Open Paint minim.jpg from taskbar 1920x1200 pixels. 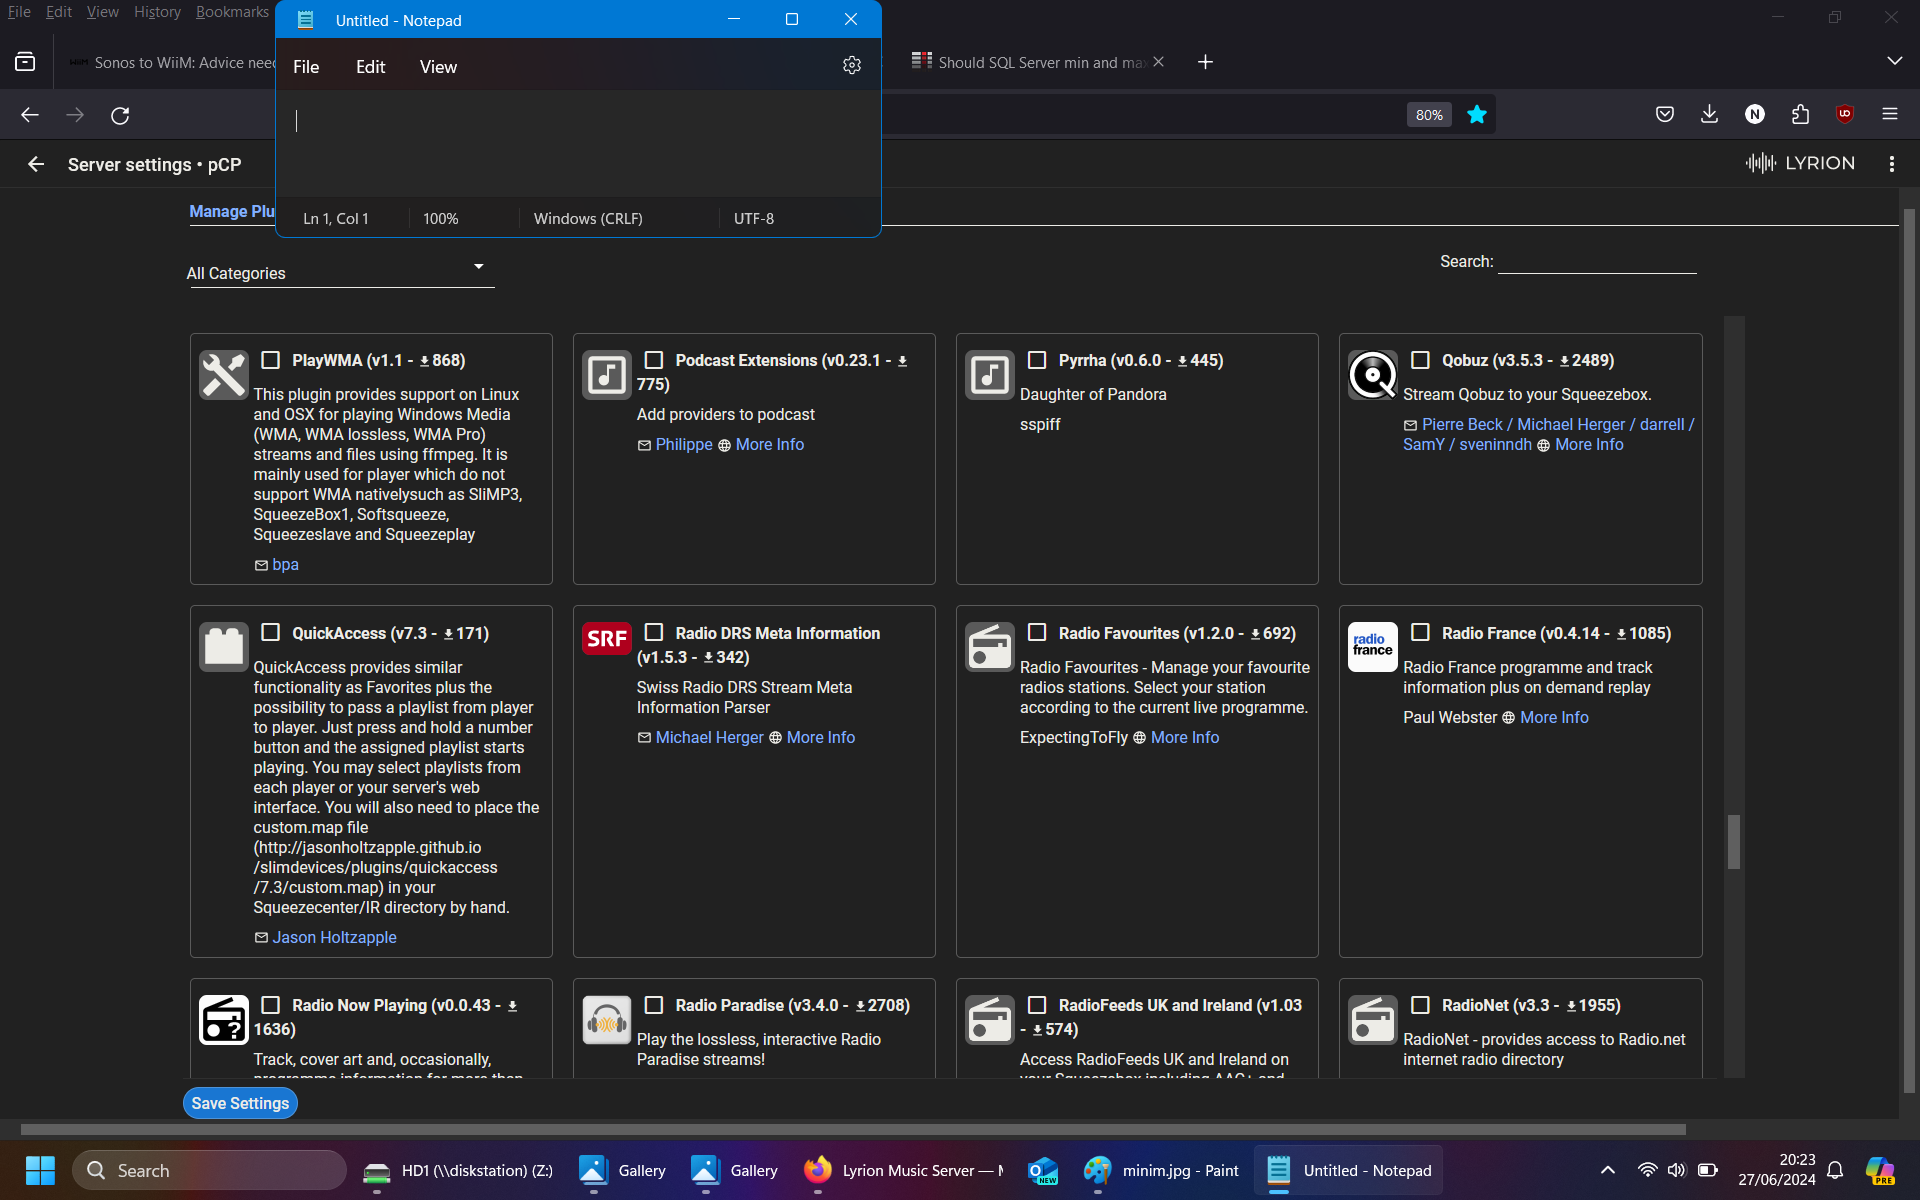pyautogui.click(x=1162, y=1170)
